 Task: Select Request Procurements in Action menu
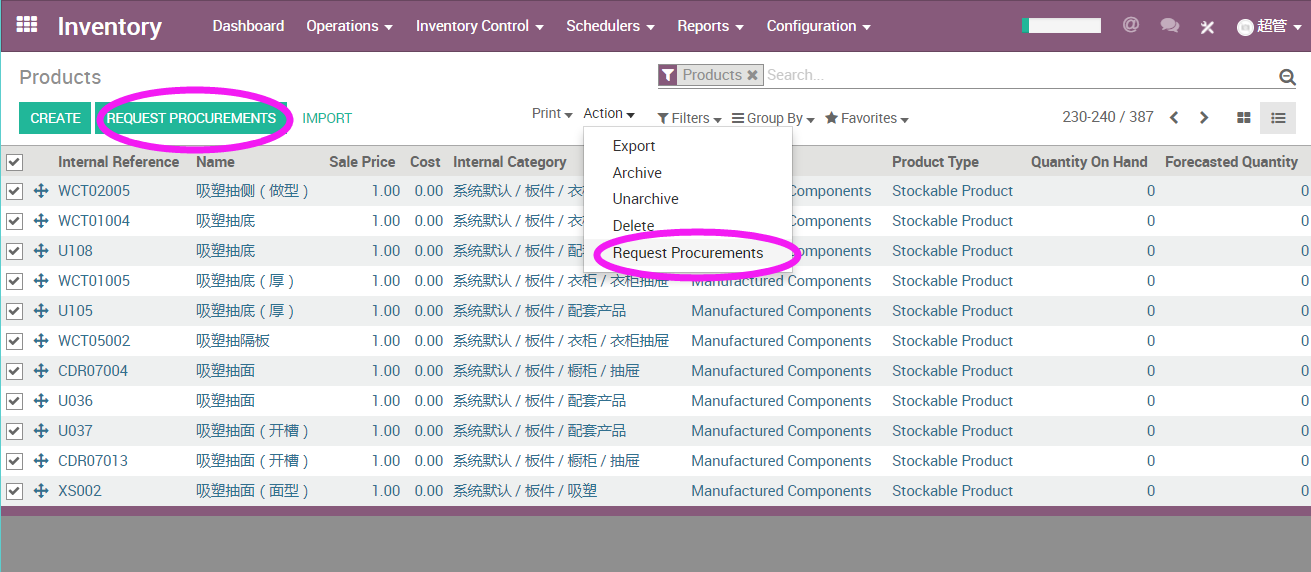tap(687, 253)
